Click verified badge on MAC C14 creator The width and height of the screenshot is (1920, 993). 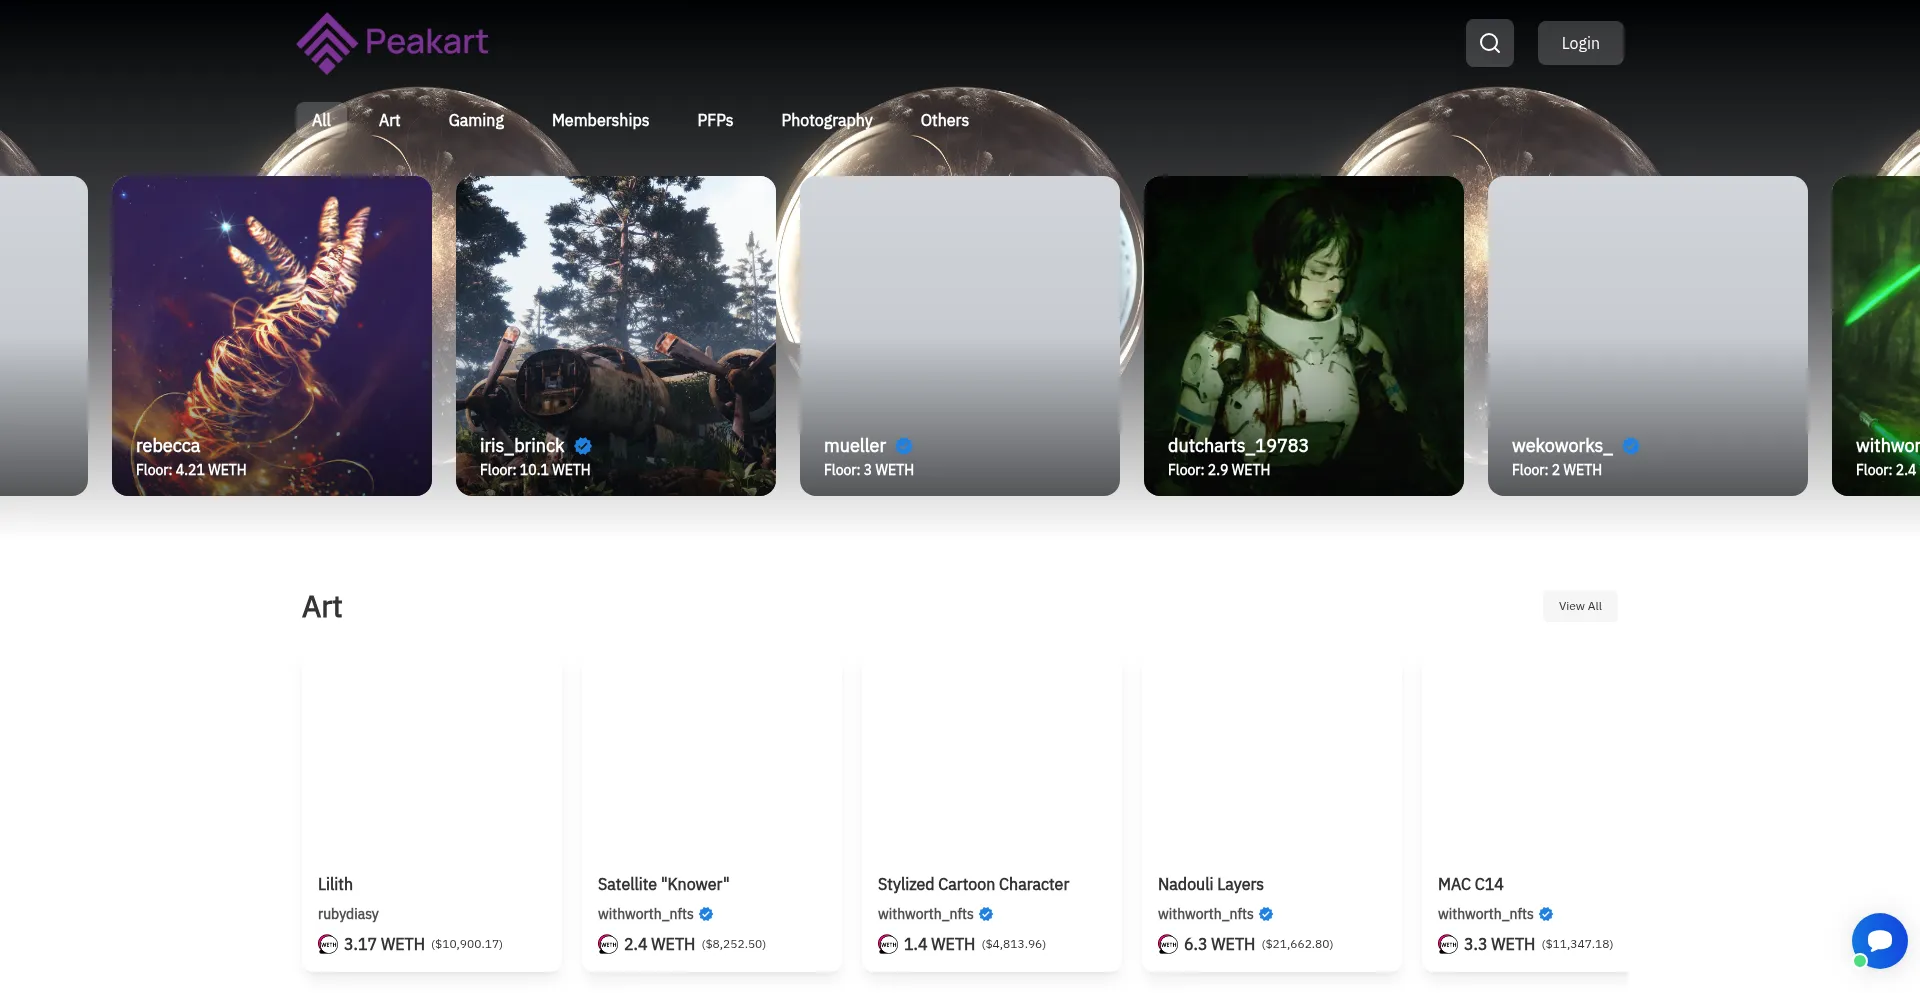tap(1546, 914)
